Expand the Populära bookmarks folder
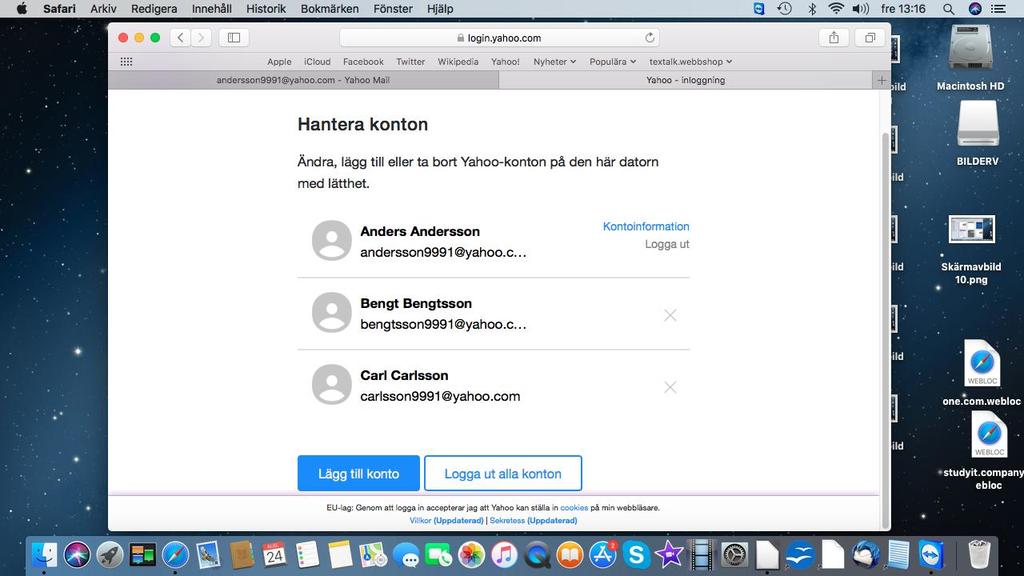The image size is (1024, 576). tap(613, 61)
